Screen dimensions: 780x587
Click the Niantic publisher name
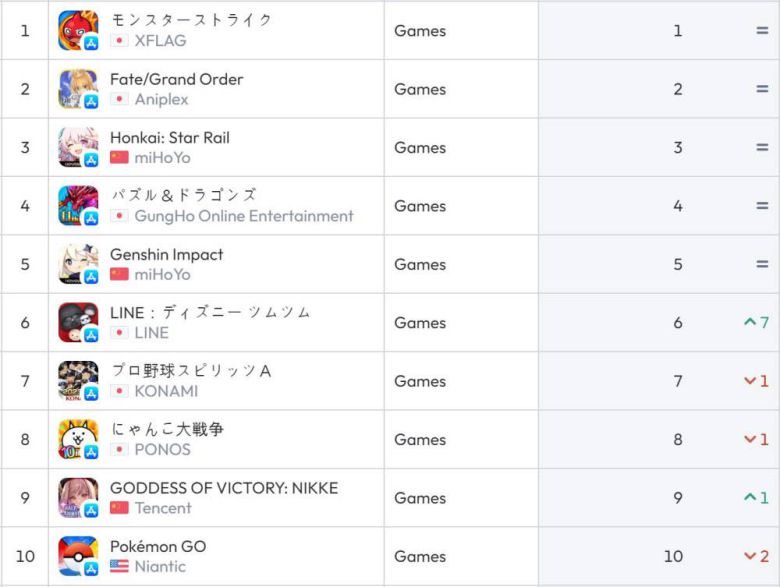click(160, 566)
